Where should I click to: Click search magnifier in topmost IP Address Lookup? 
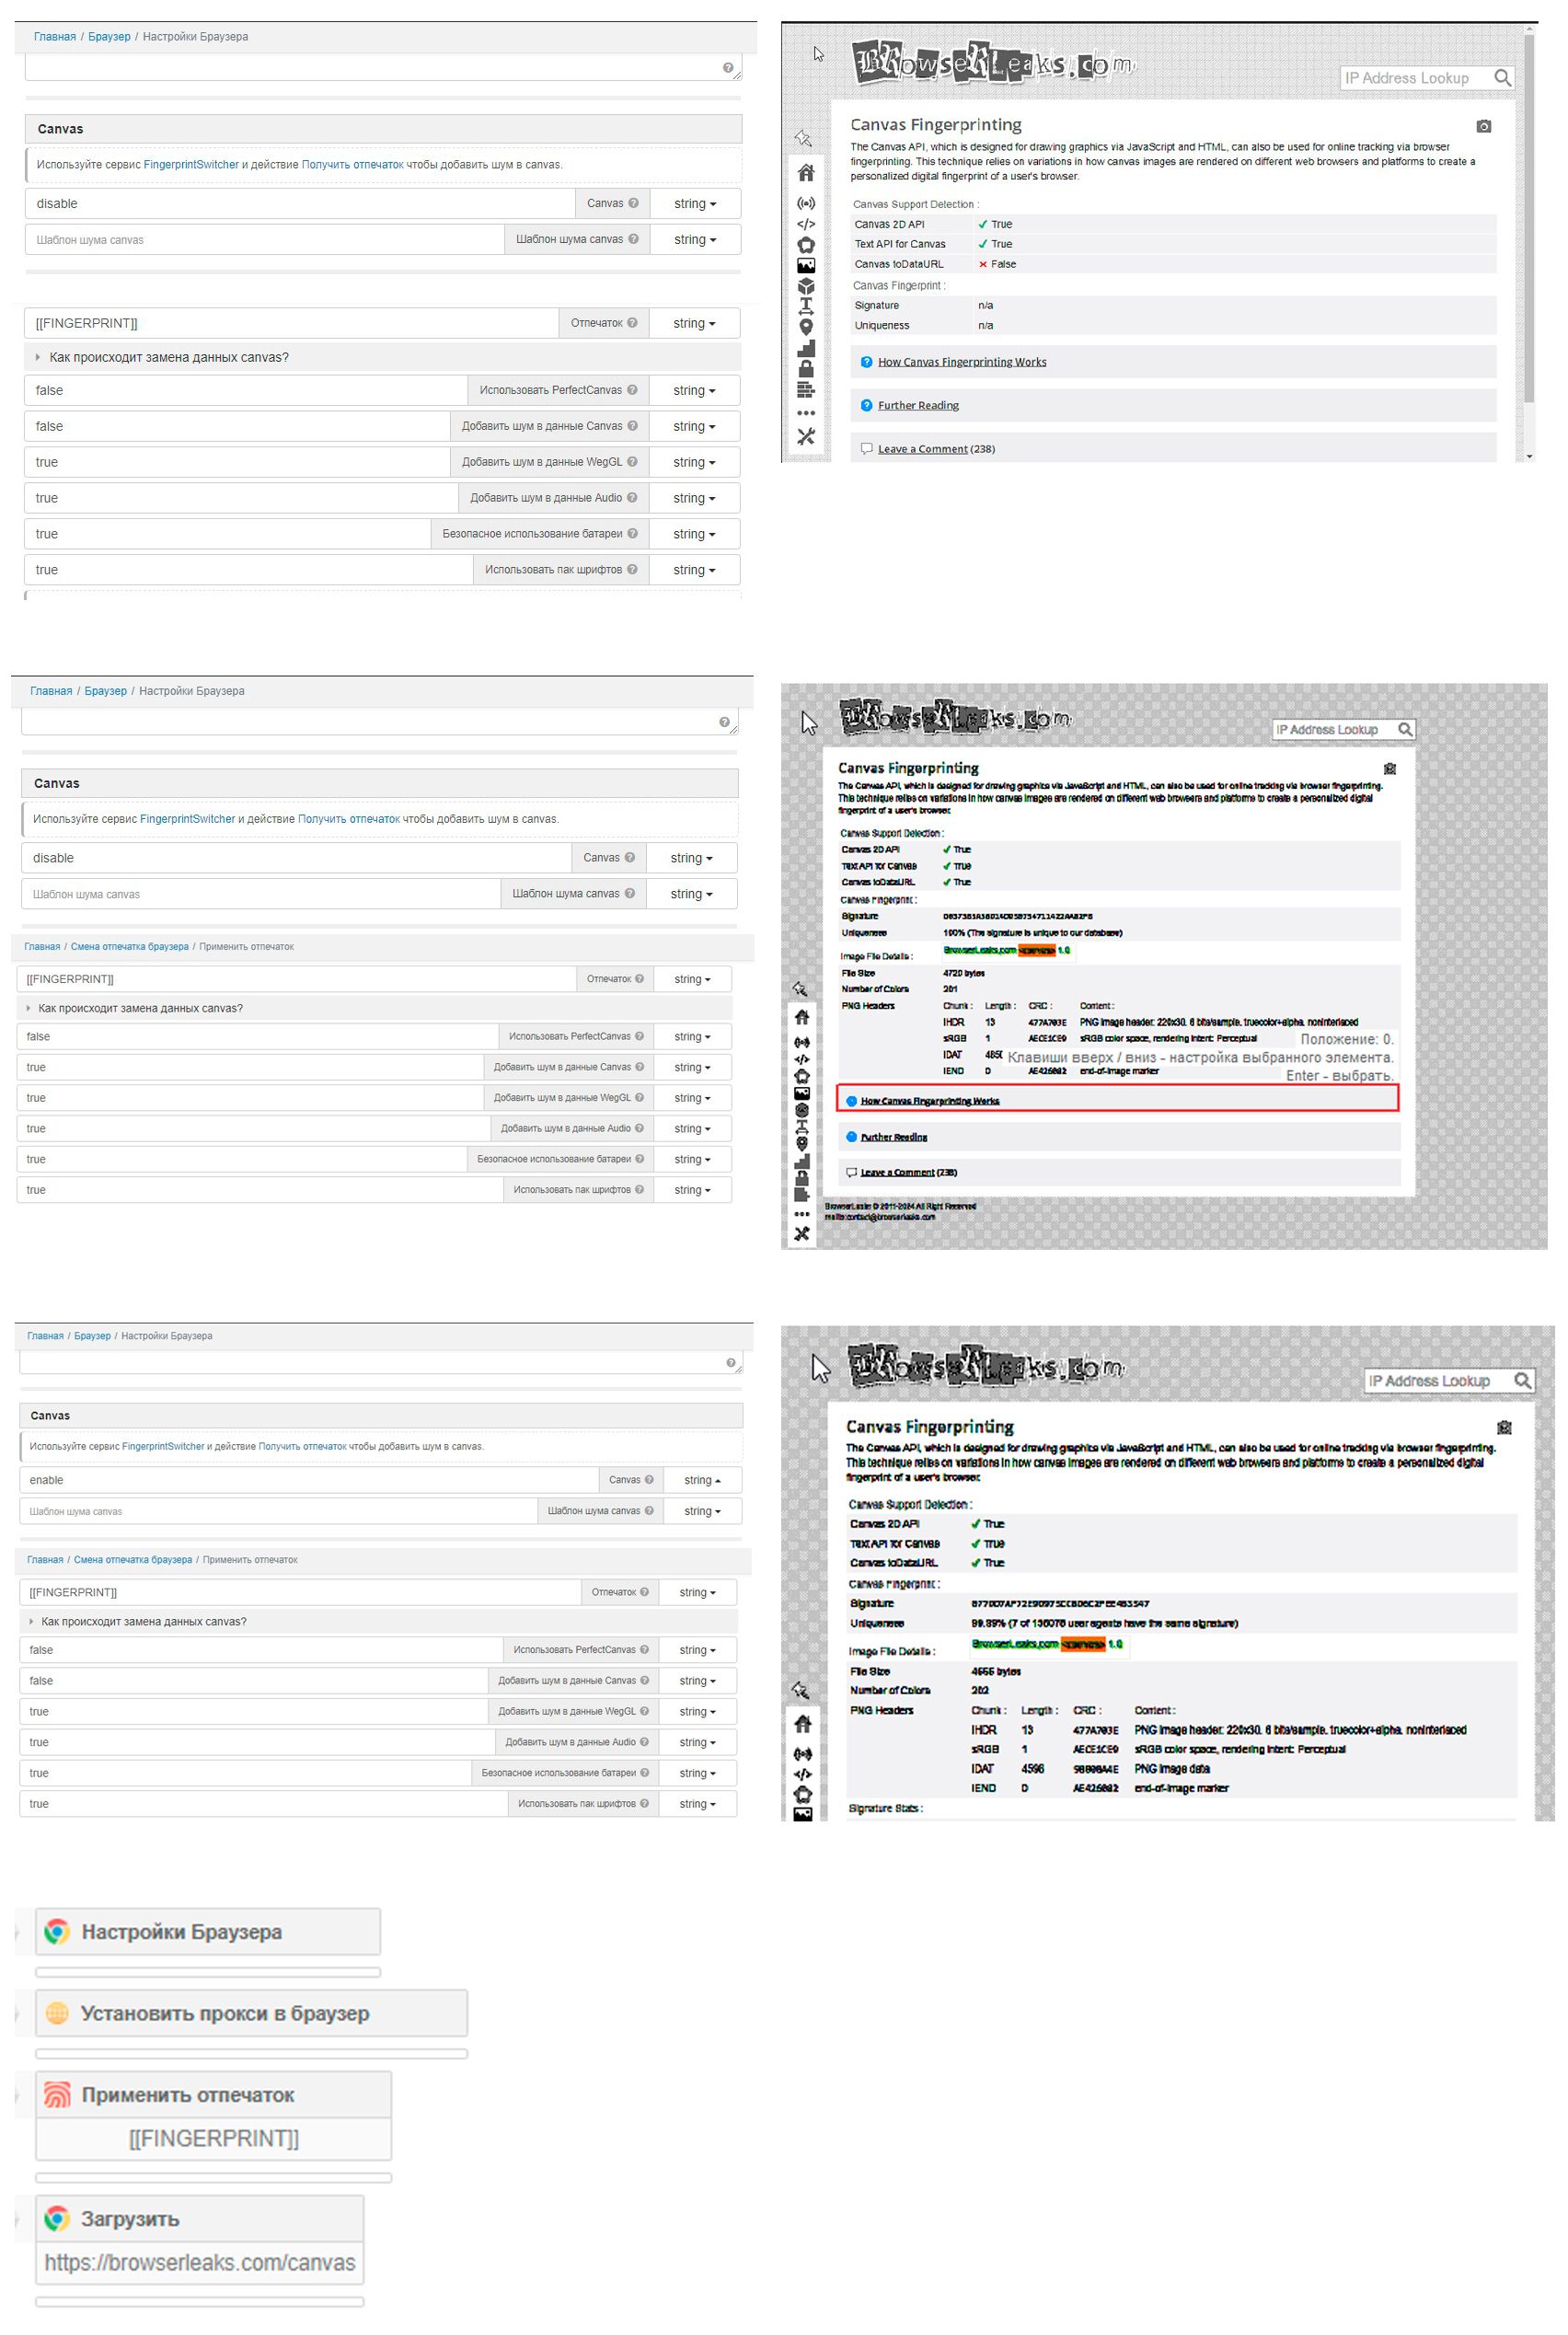point(1502,78)
